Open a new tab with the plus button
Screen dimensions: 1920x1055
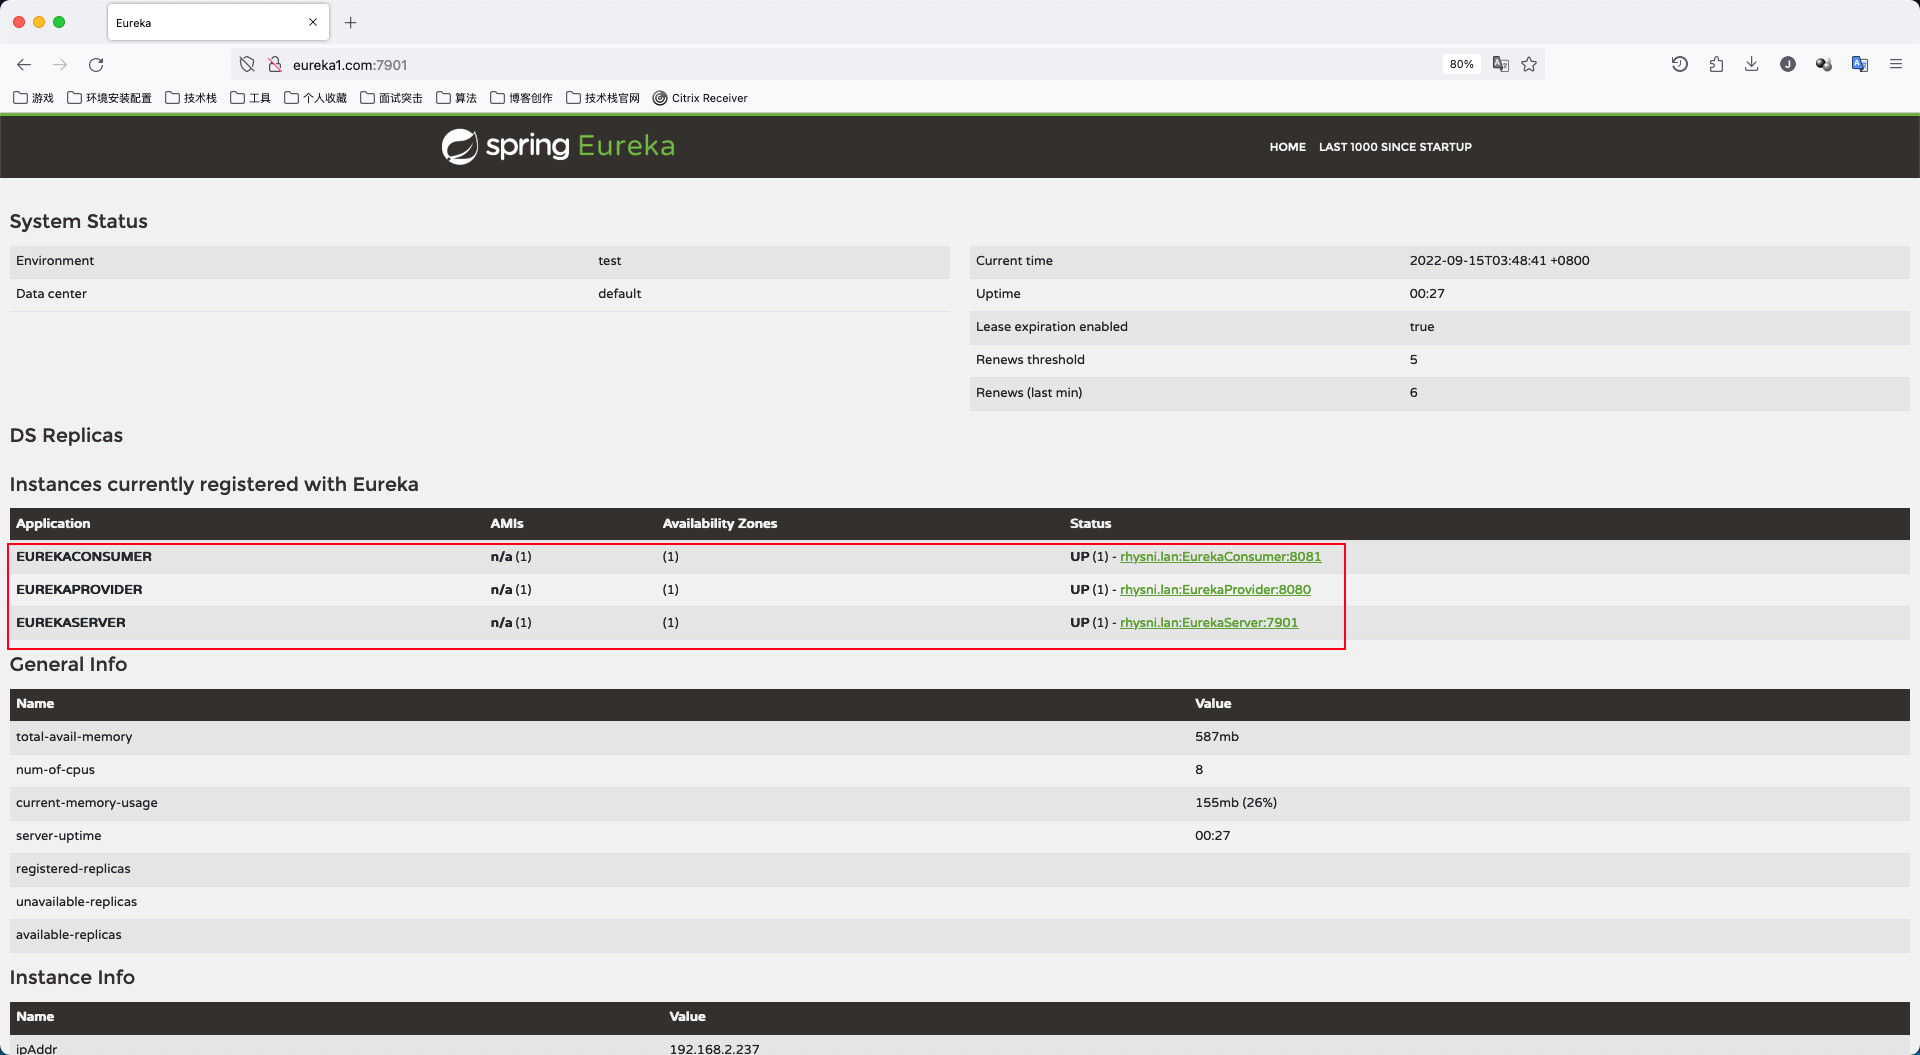click(350, 22)
